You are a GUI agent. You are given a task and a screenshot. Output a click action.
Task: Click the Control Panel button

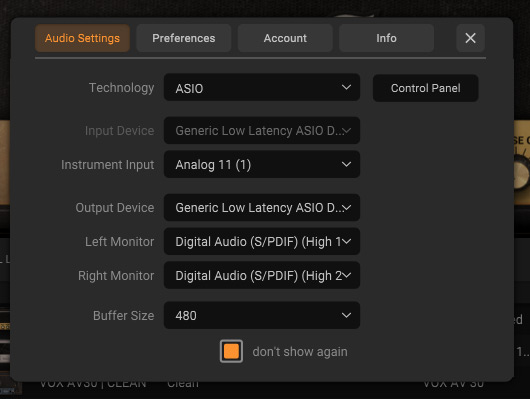pyautogui.click(x=426, y=88)
